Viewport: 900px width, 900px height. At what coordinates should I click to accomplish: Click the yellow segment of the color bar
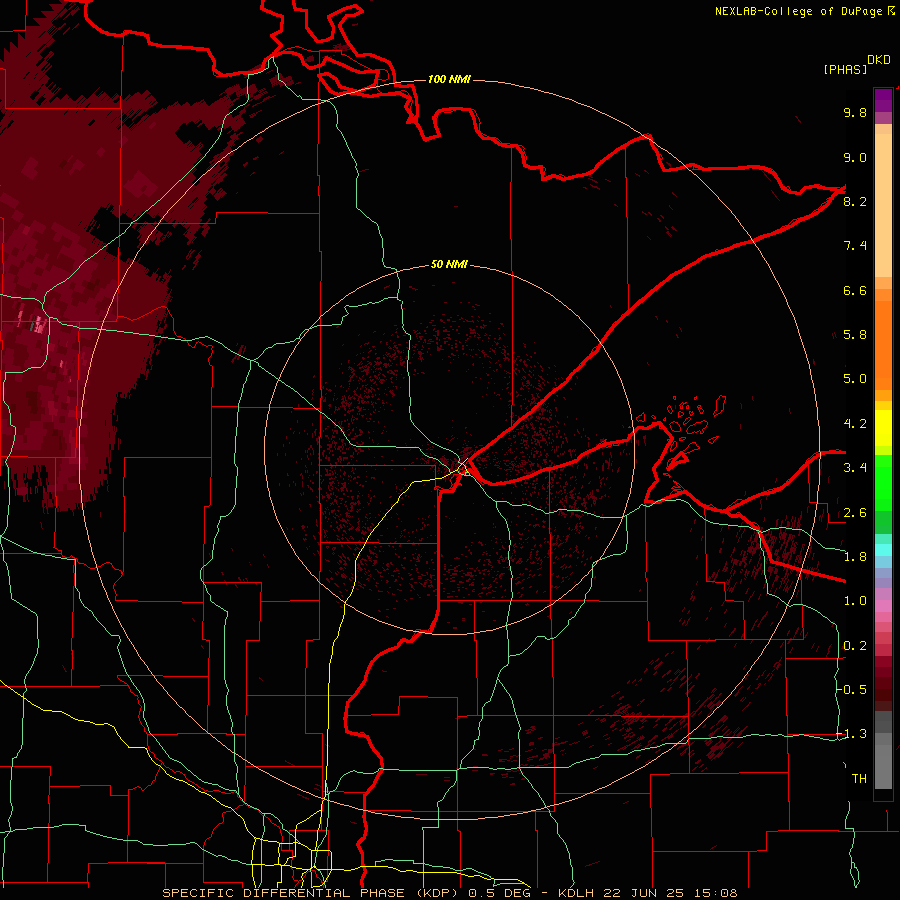(883, 428)
